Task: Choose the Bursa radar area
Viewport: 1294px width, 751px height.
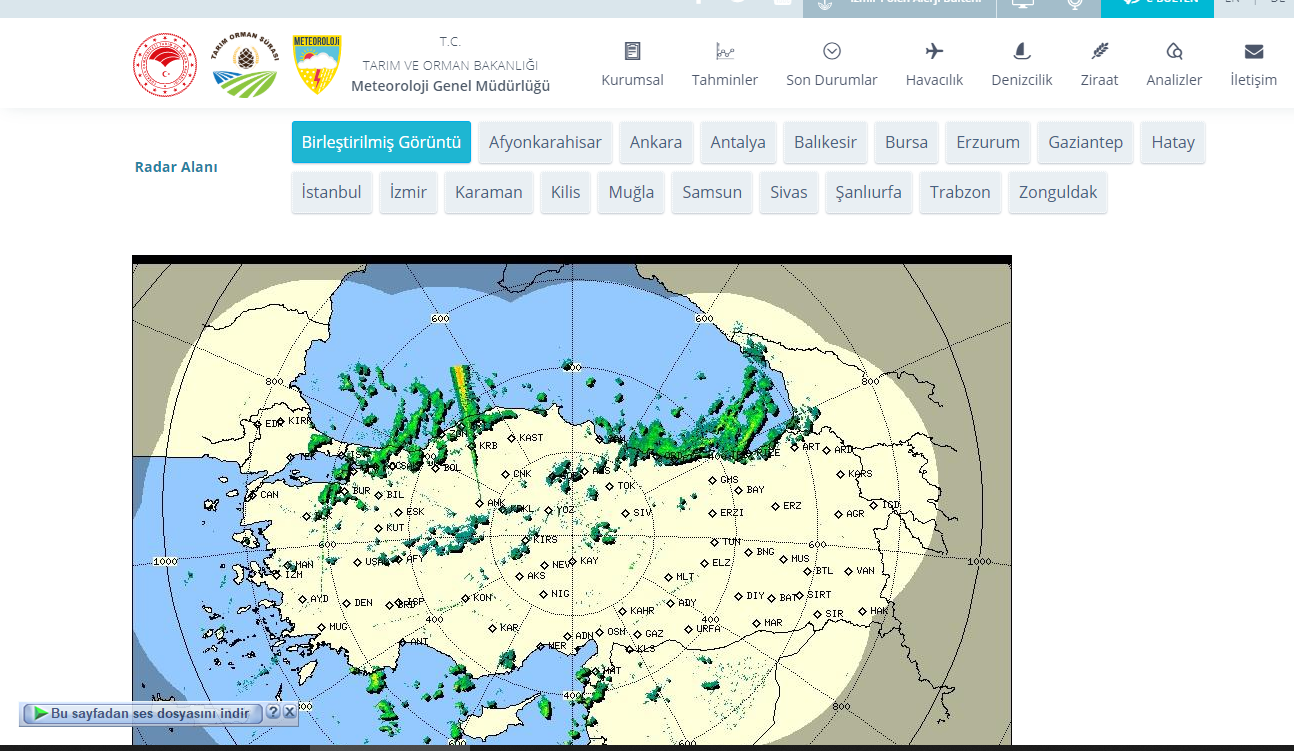Action: [x=906, y=142]
